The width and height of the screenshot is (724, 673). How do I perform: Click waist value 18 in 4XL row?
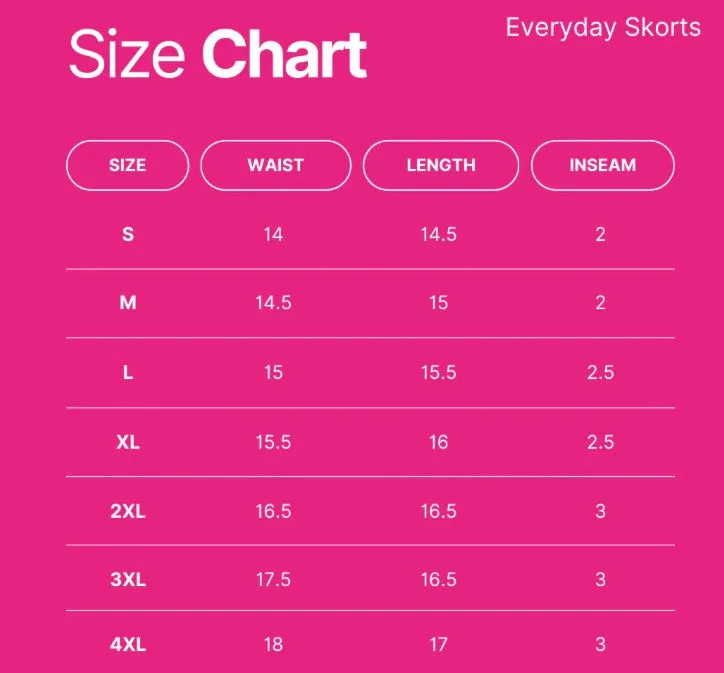273,644
